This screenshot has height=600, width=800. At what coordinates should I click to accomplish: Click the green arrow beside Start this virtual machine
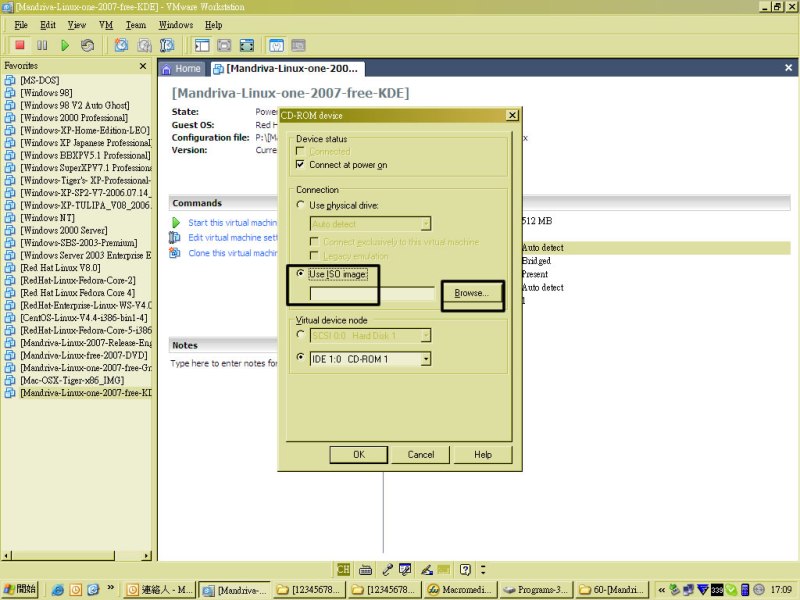pyautogui.click(x=176, y=222)
